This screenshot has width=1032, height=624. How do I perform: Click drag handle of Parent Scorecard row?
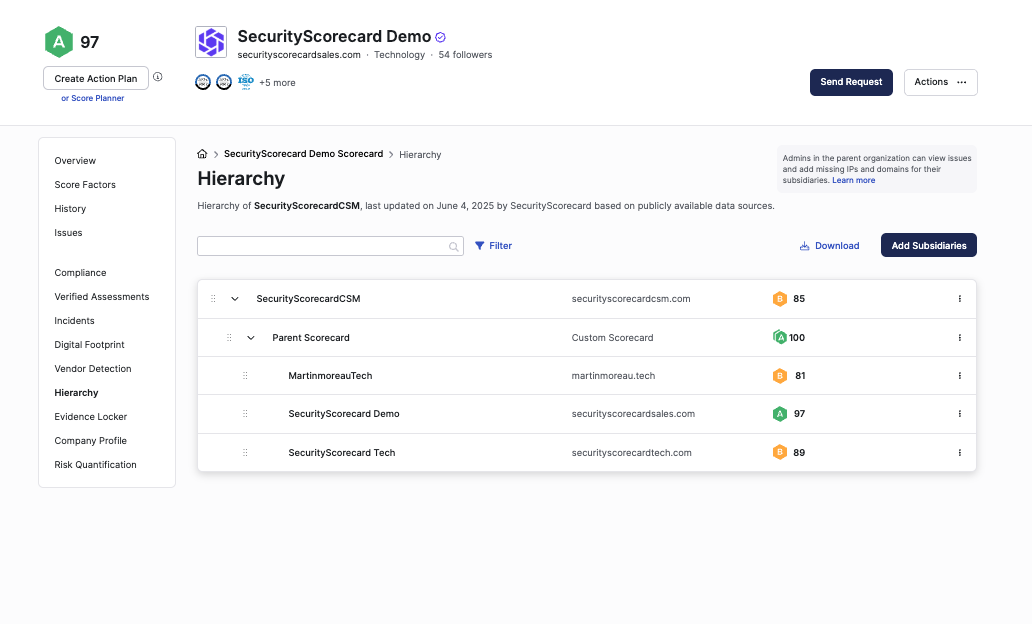coord(229,338)
